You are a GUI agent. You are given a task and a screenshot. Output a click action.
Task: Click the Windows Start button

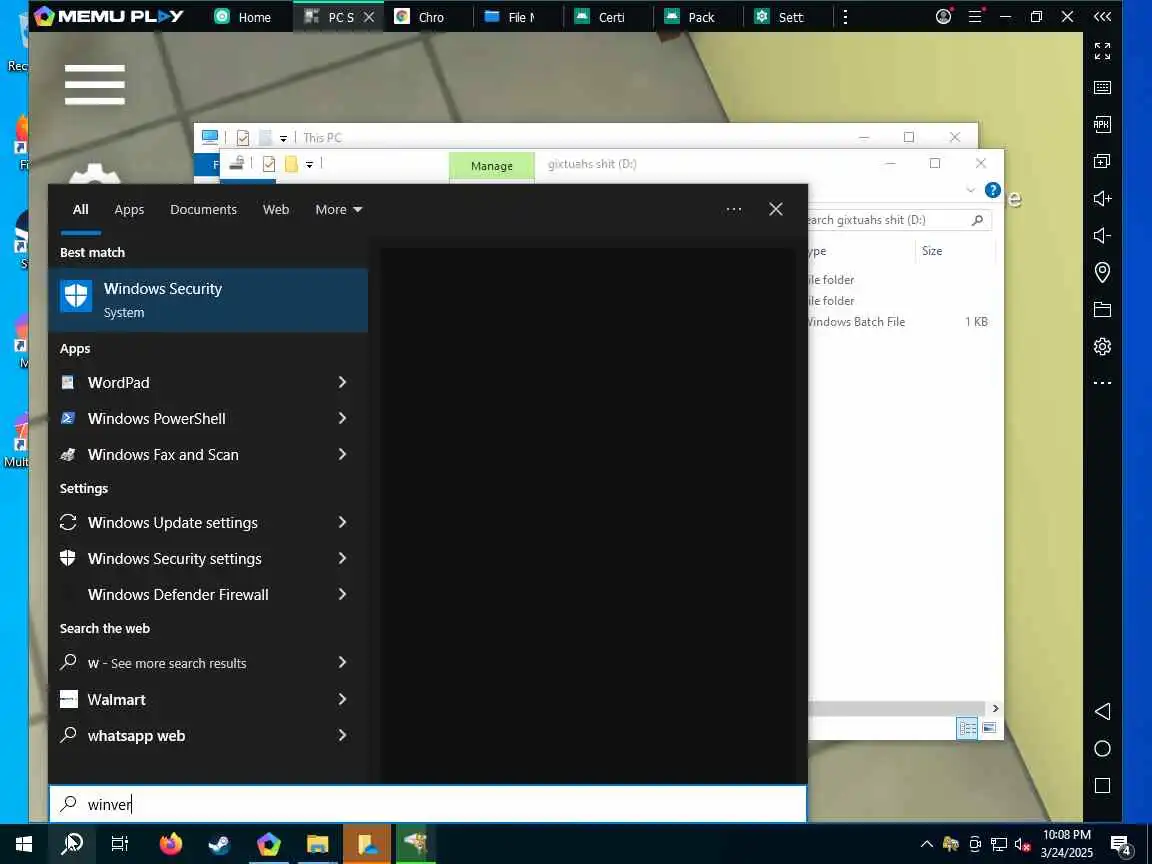[24, 843]
